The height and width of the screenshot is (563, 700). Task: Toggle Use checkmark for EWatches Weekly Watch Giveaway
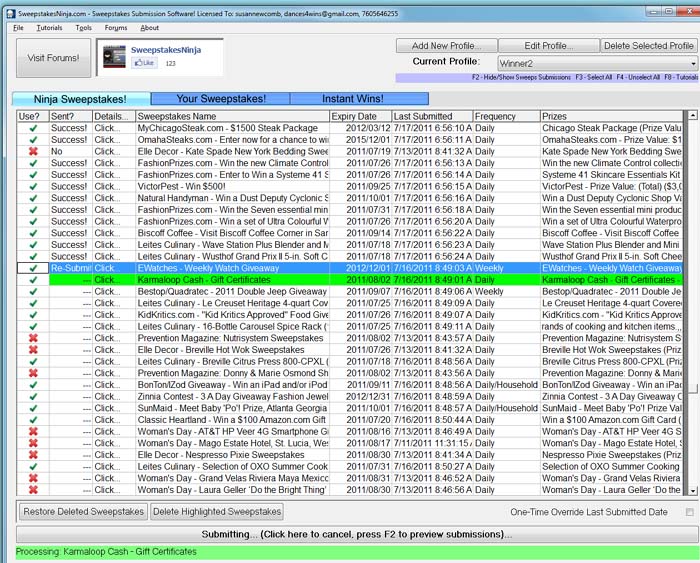33,268
